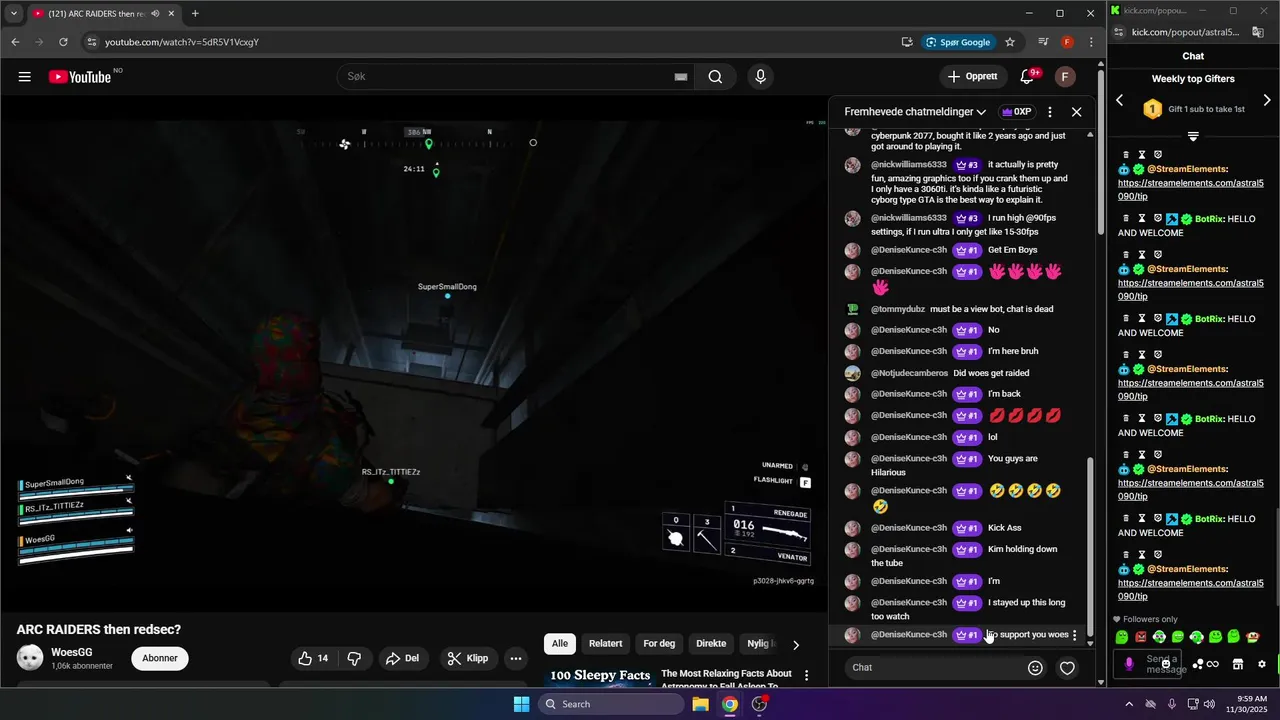
Task: Open WoesGG channel avatar
Action: point(31,658)
